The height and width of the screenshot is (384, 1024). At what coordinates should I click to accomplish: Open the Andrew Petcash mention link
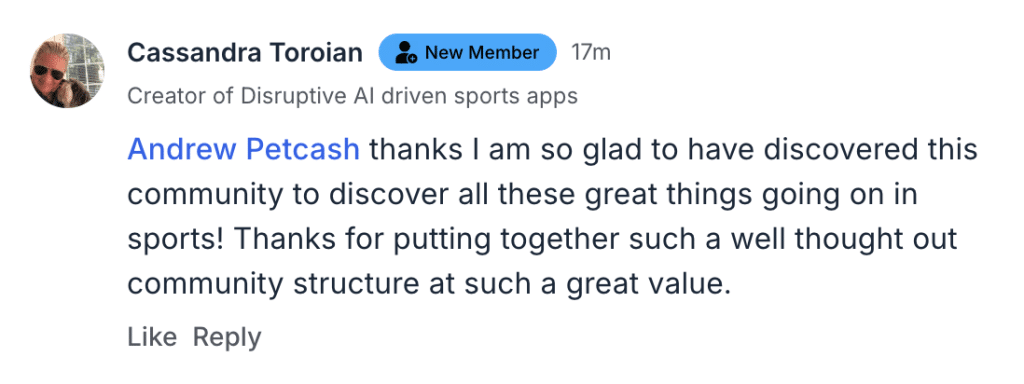(x=244, y=150)
